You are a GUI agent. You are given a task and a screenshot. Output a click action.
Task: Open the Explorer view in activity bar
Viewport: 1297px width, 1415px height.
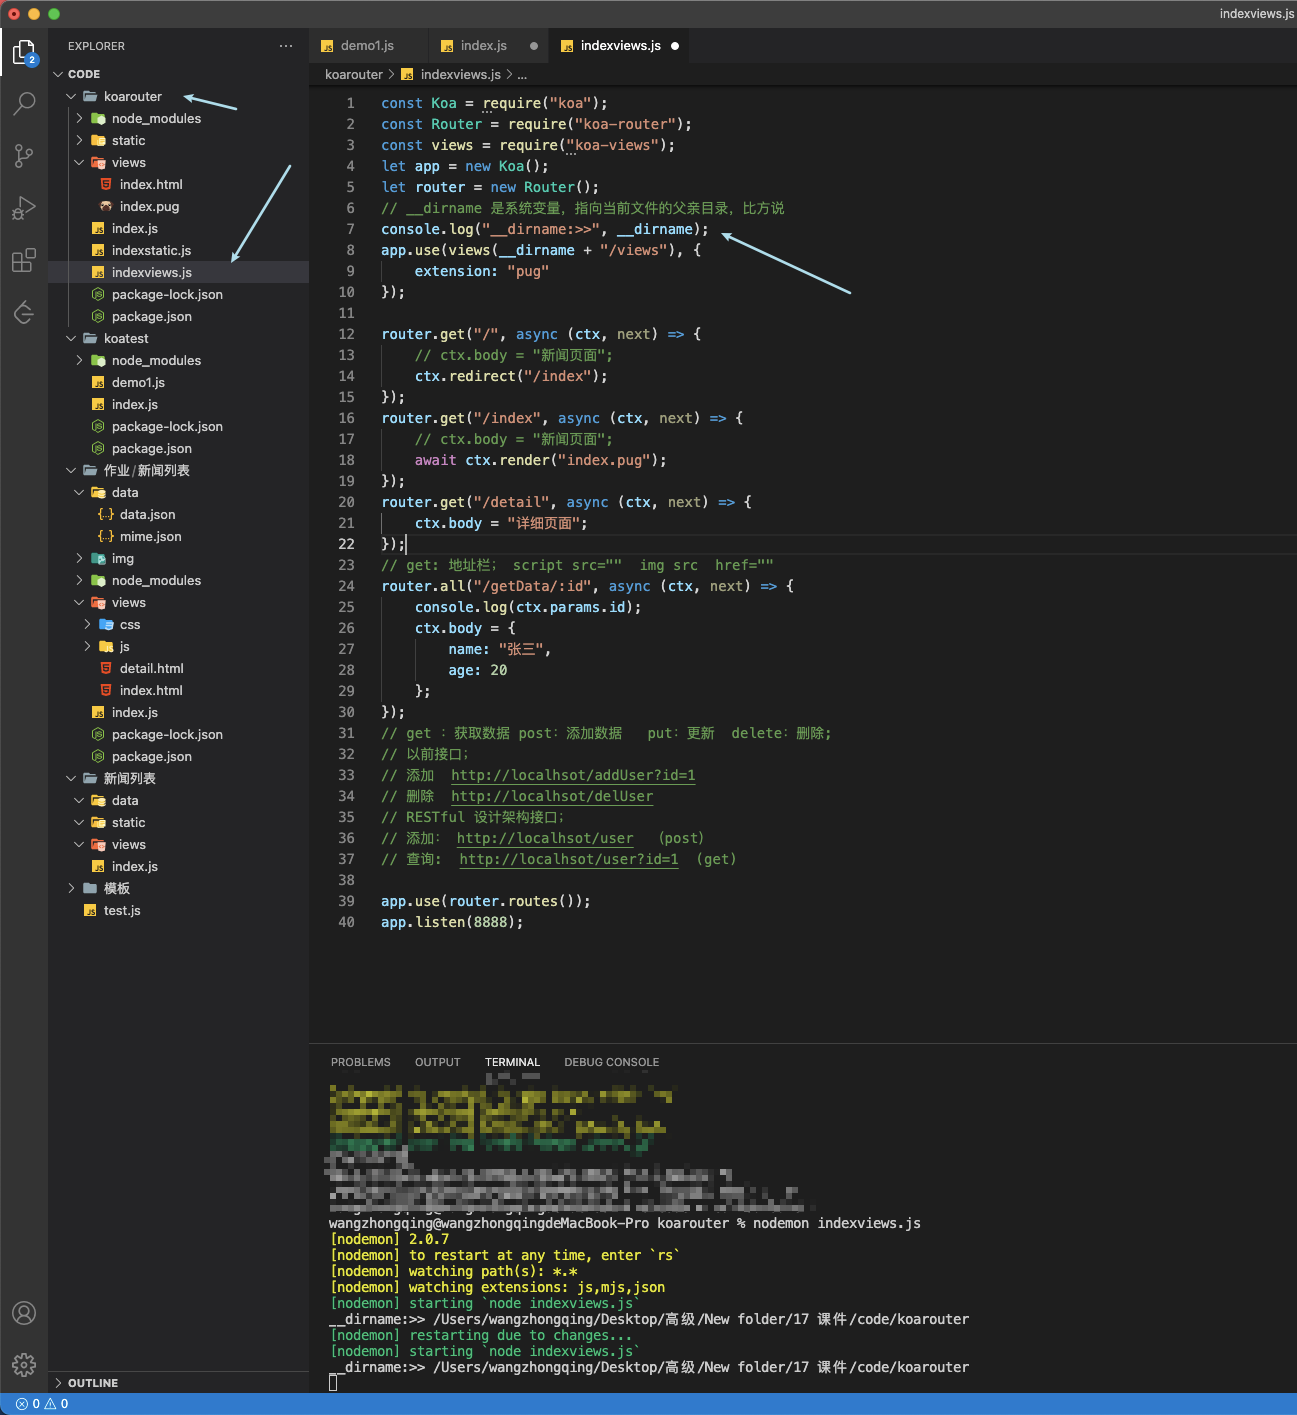coord(24,52)
